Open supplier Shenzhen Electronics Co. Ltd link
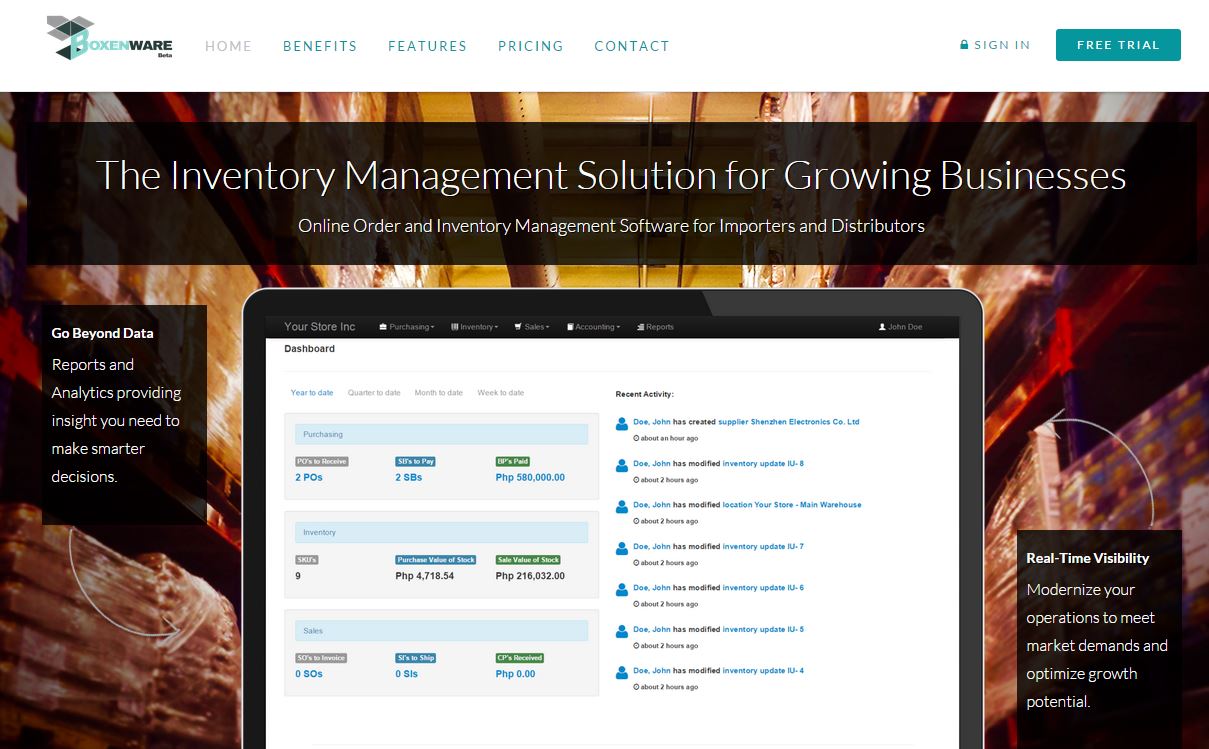 click(789, 422)
